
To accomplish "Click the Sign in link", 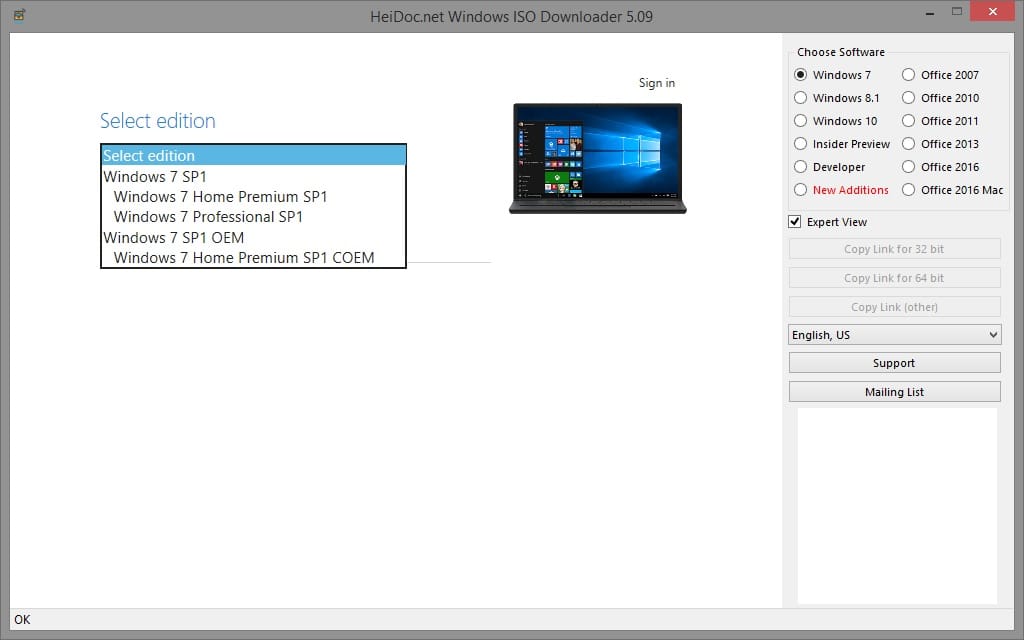I will pyautogui.click(x=657, y=83).
